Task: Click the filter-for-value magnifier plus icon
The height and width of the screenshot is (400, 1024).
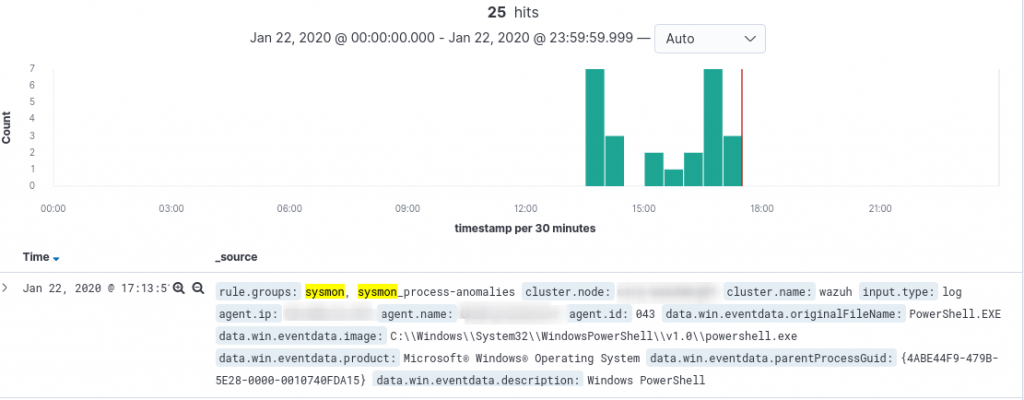Action: tap(179, 288)
